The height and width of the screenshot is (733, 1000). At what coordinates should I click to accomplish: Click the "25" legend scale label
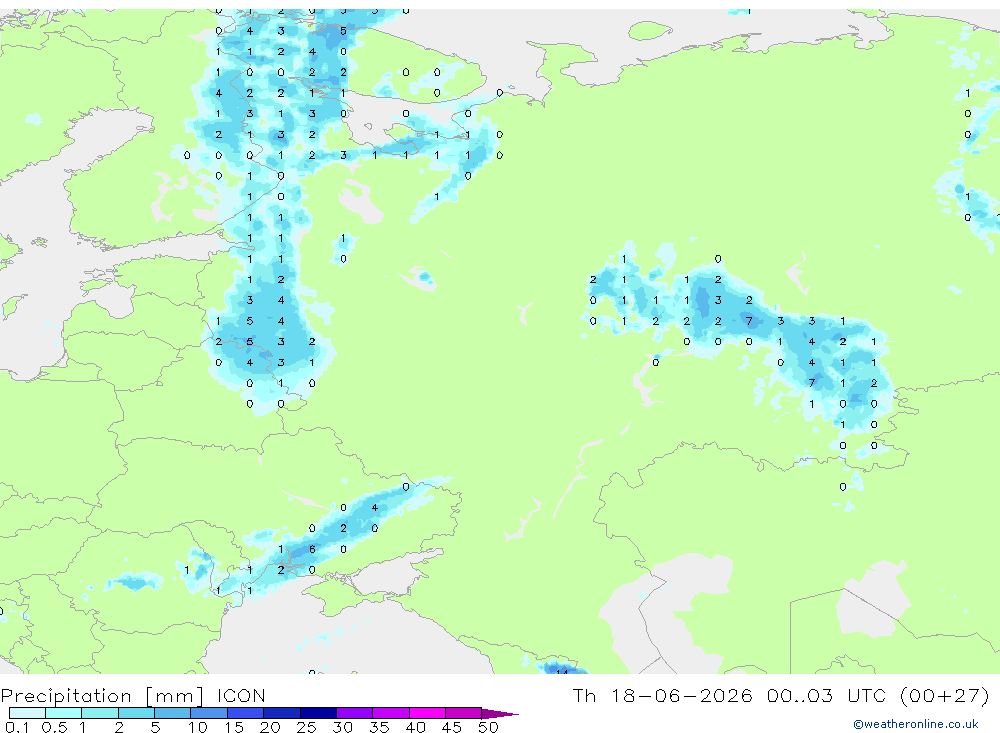(x=306, y=727)
